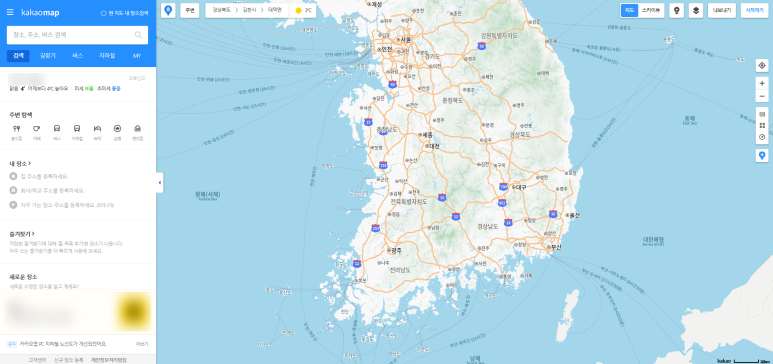773x364 pixels.
Task: Collapse the left side panel arrow
Action: coord(159,182)
